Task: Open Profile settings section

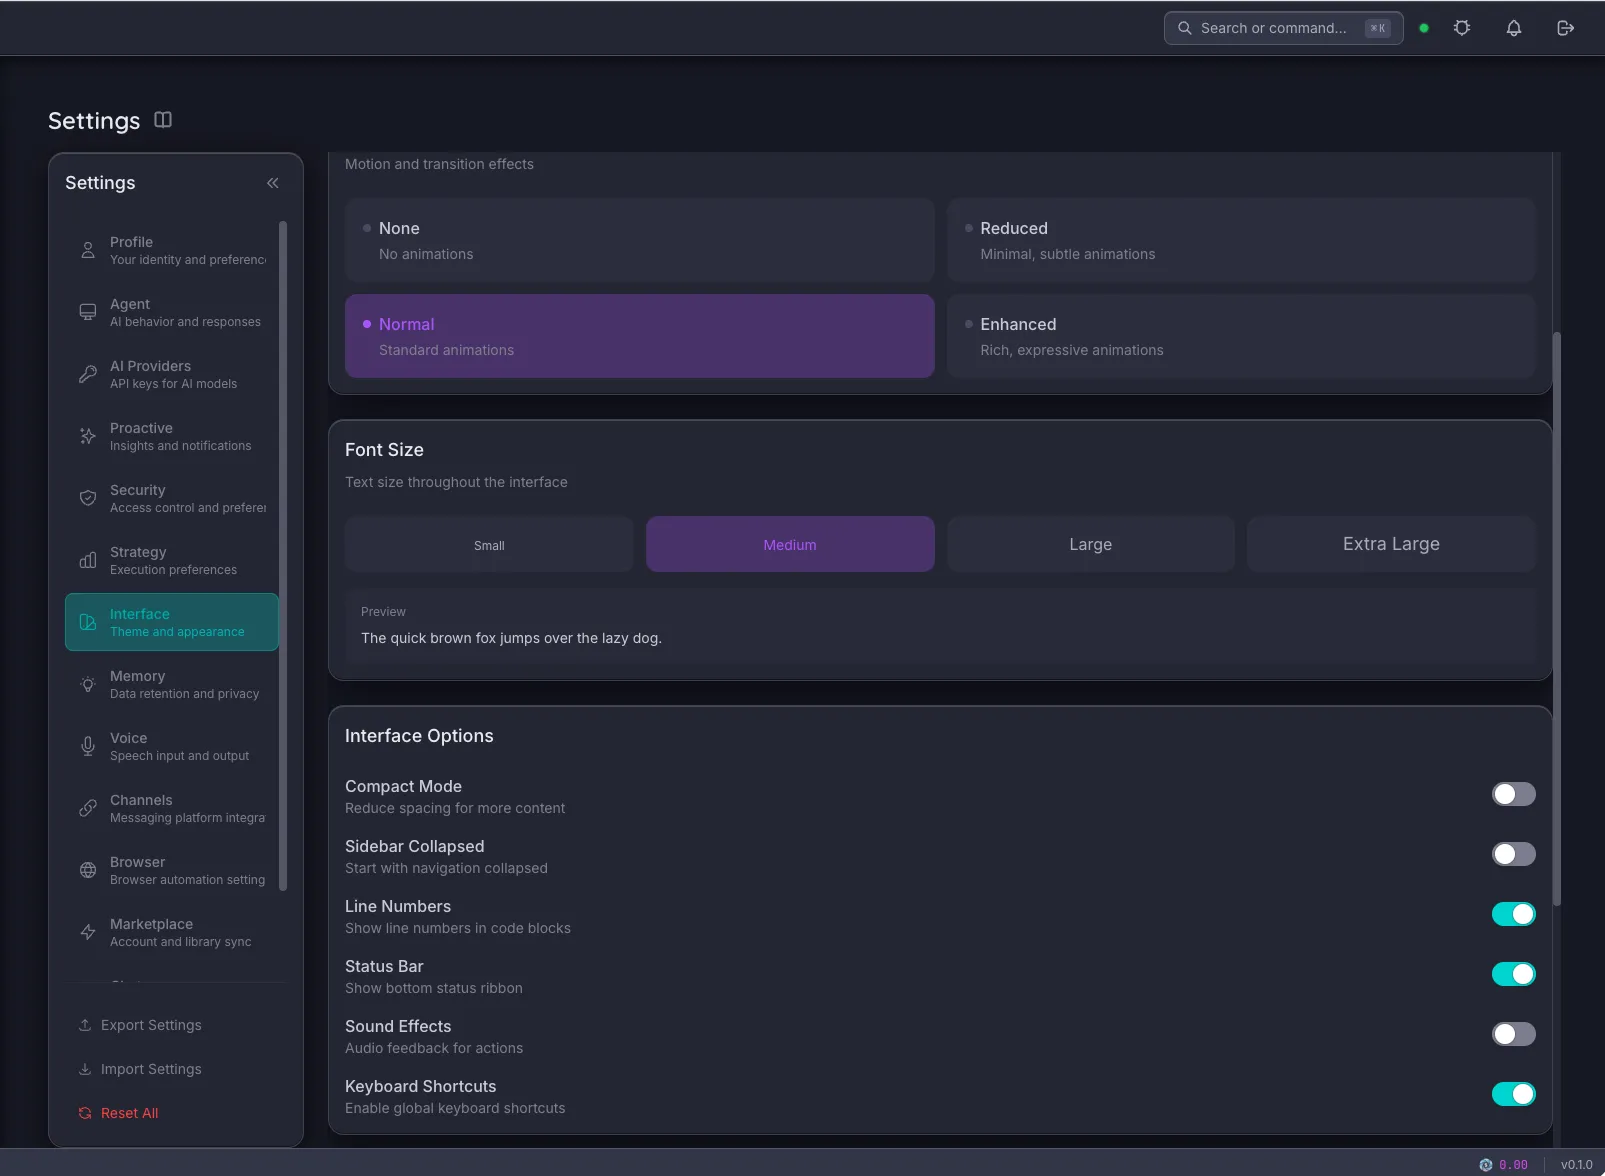Action: pyautogui.click(x=172, y=250)
